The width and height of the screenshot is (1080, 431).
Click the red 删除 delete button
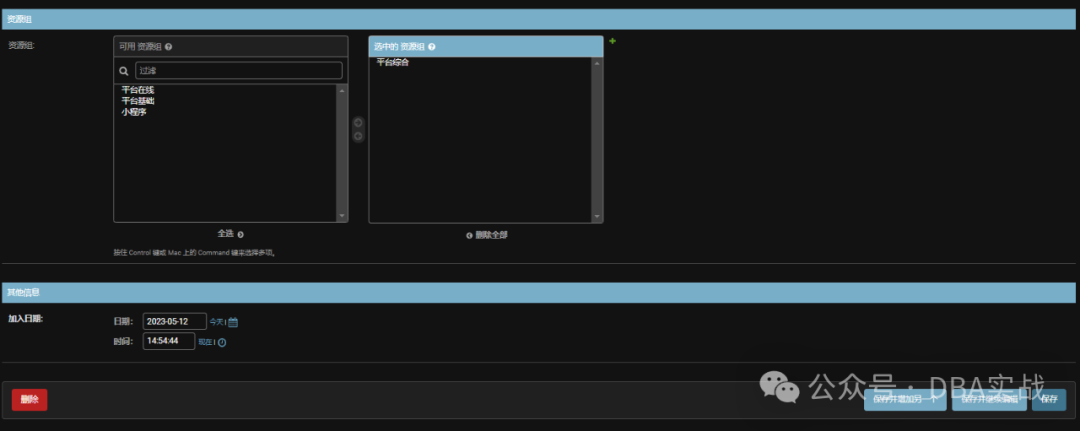pos(30,399)
